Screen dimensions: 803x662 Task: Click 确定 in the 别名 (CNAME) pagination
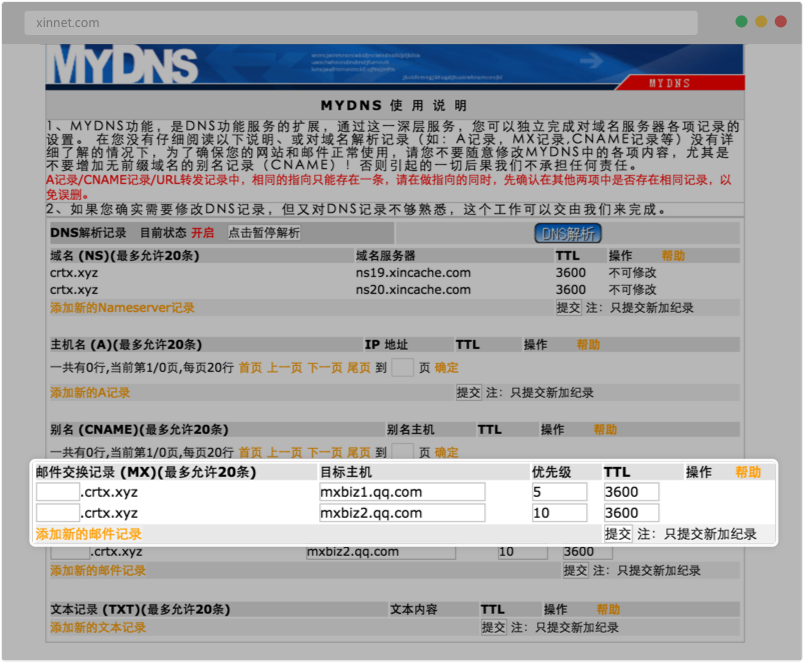[x=447, y=453]
